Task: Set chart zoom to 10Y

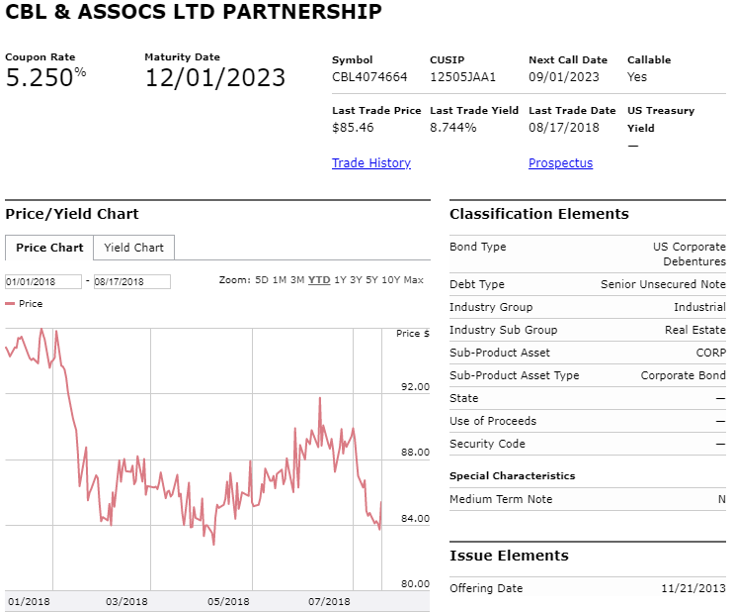Action: pyautogui.click(x=391, y=280)
